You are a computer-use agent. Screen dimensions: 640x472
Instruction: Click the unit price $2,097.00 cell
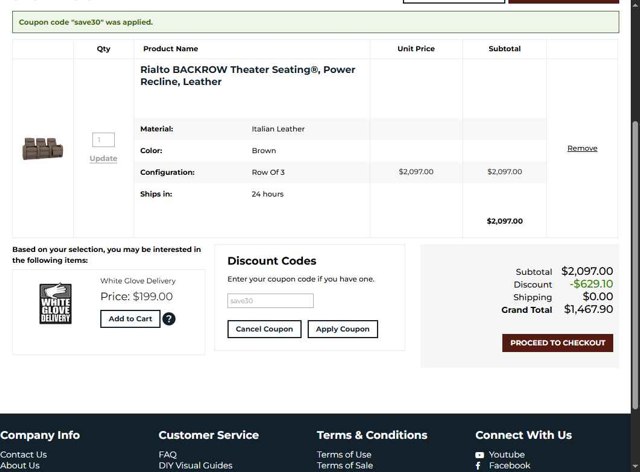[416, 172]
